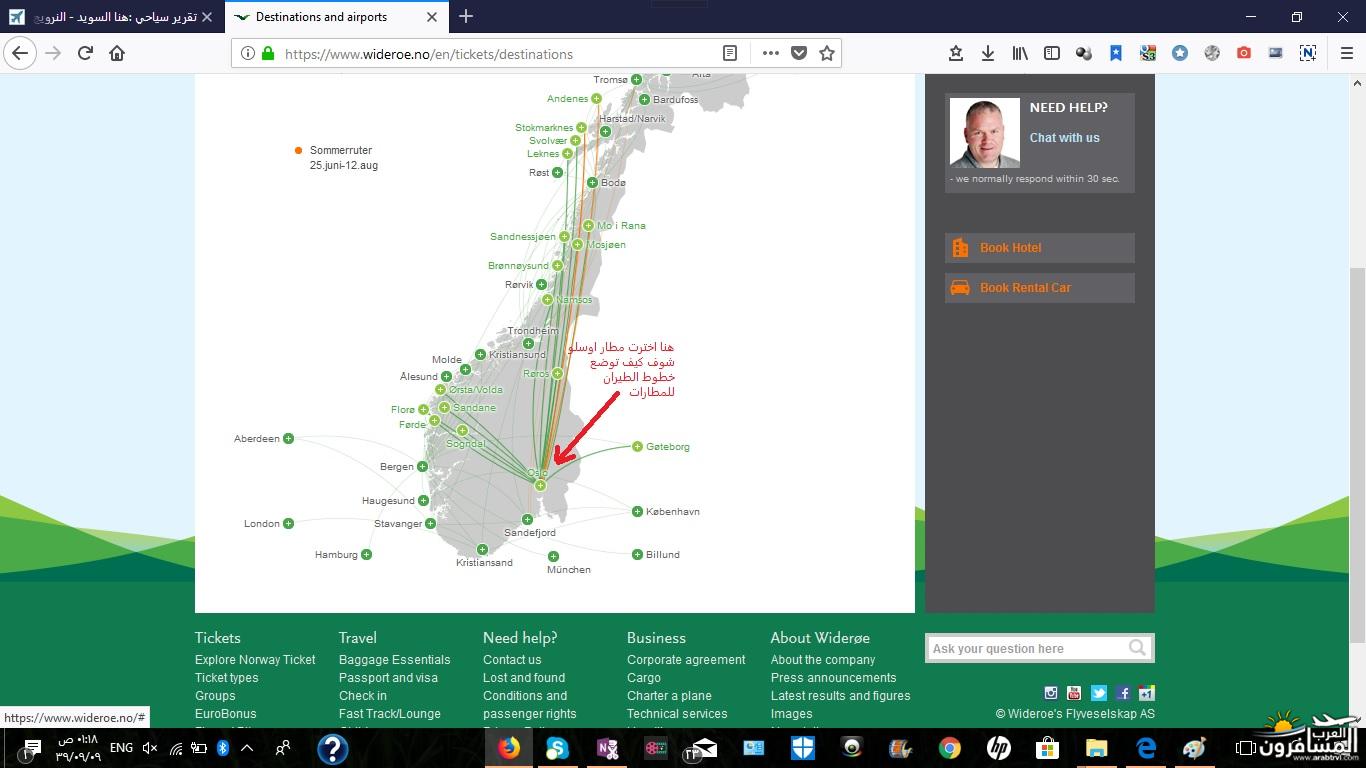
Task: Open Press announcements link
Action: [x=833, y=678]
